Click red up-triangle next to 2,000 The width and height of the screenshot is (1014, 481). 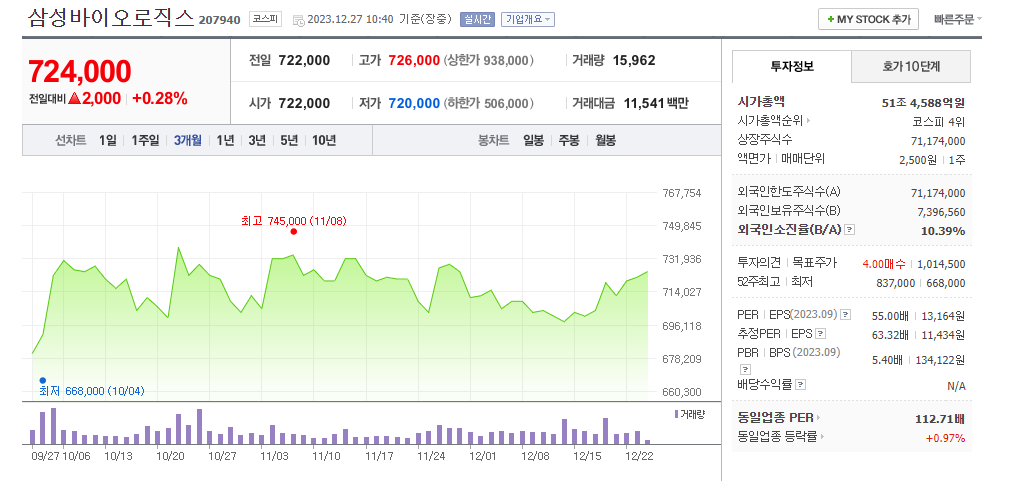point(74,99)
